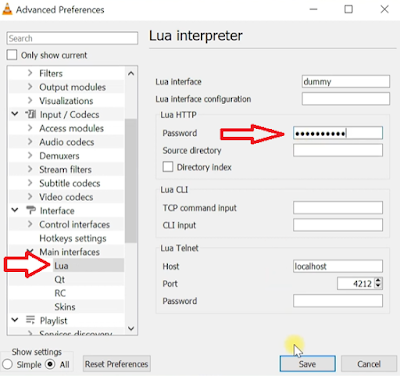The height and width of the screenshot is (376, 400).
Task: Click the Lua HTTP group label
Action: click(x=178, y=115)
